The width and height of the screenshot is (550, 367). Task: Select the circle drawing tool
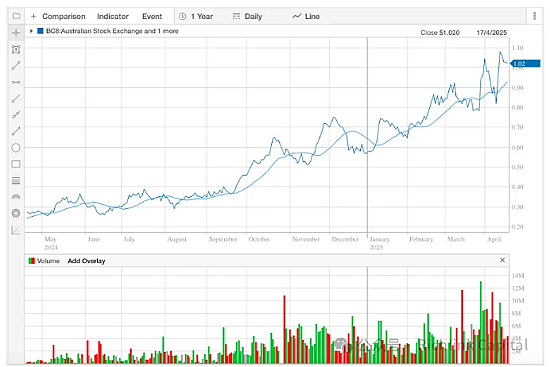[x=16, y=148]
